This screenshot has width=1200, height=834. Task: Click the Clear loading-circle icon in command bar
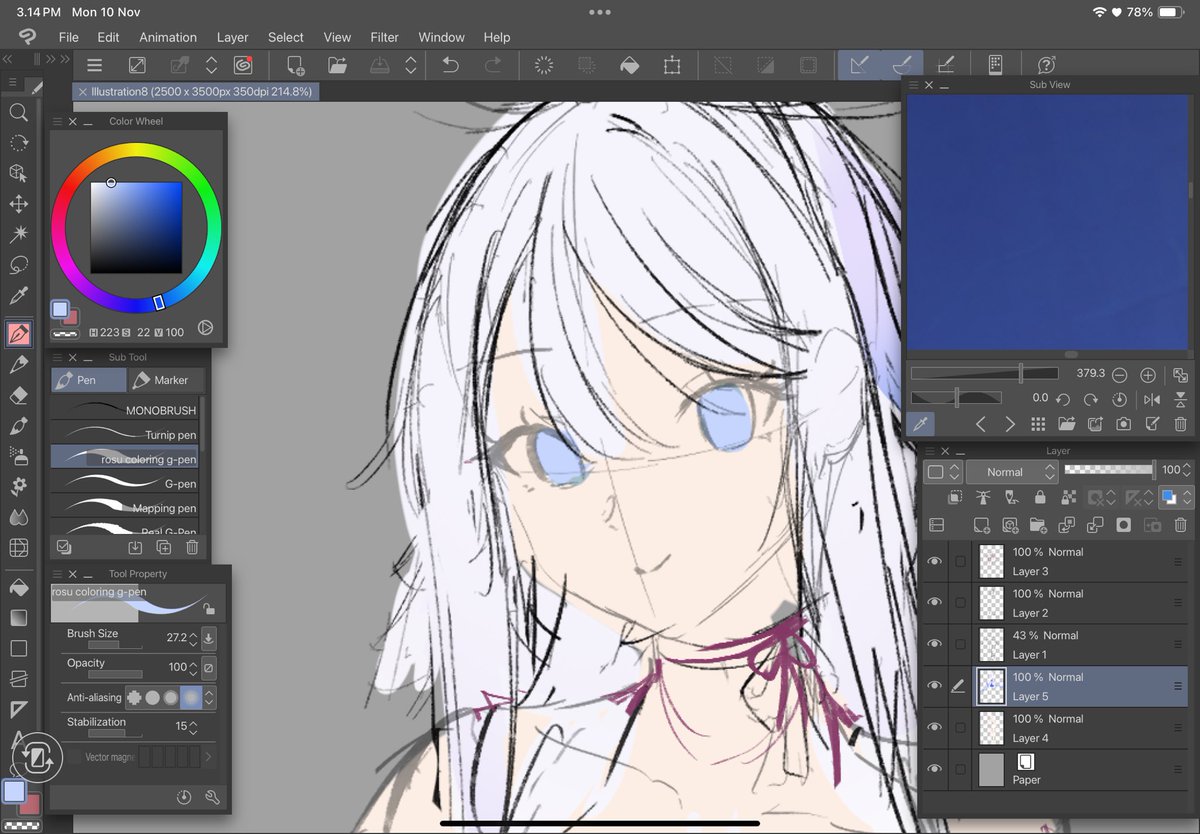[544, 65]
